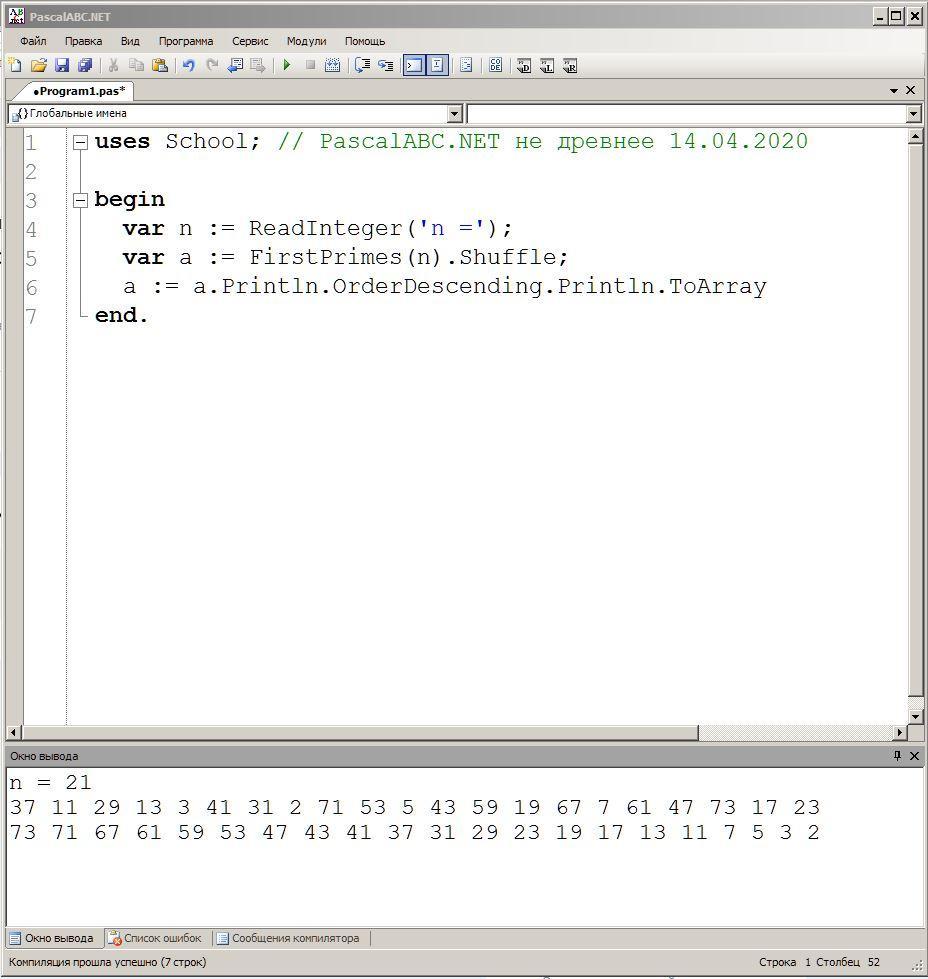Viewport: 928px width, 979px height.
Task: Toggle the input panel toolbar button
Action: (437, 65)
